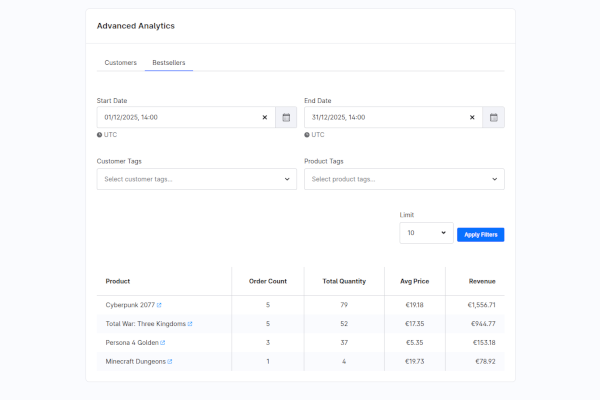Image resolution: width=600 pixels, height=400 pixels.
Task: Open Persona 4 Golden external link icon
Action: coord(165,343)
